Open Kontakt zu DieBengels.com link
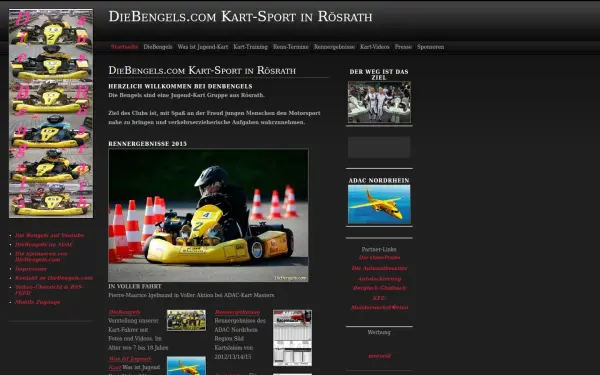The width and height of the screenshot is (600, 375). coord(54,278)
